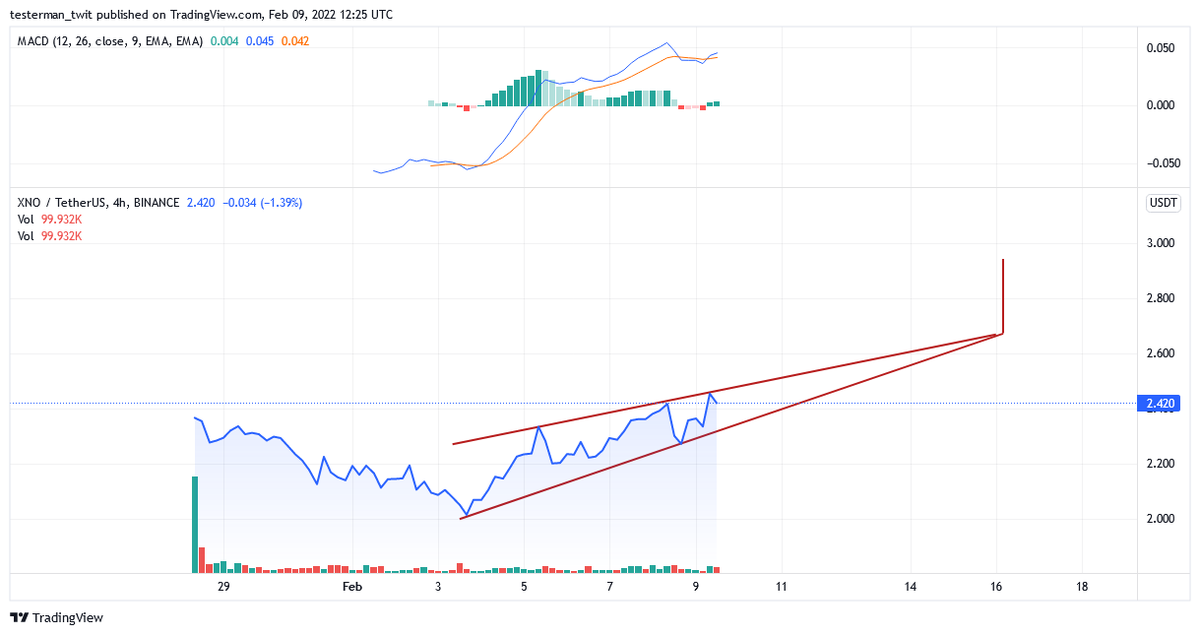
Task: Select the MACD histogram value 0.004
Action: pyautogui.click(x=225, y=42)
